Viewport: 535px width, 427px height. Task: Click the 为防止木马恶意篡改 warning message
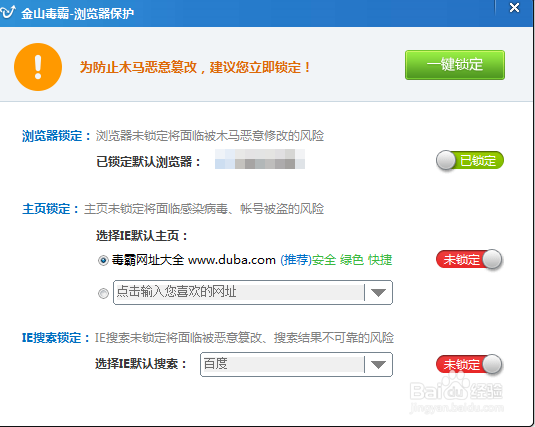(x=195, y=67)
